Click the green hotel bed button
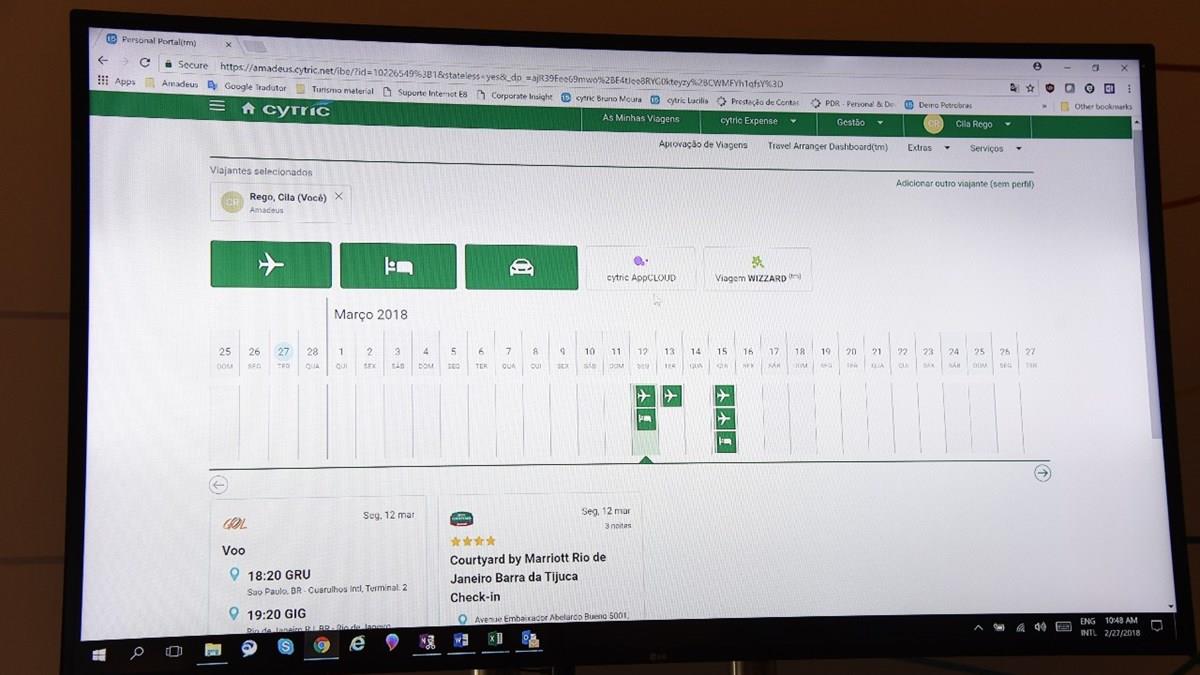1200x675 pixels. (x=398, y=266)
